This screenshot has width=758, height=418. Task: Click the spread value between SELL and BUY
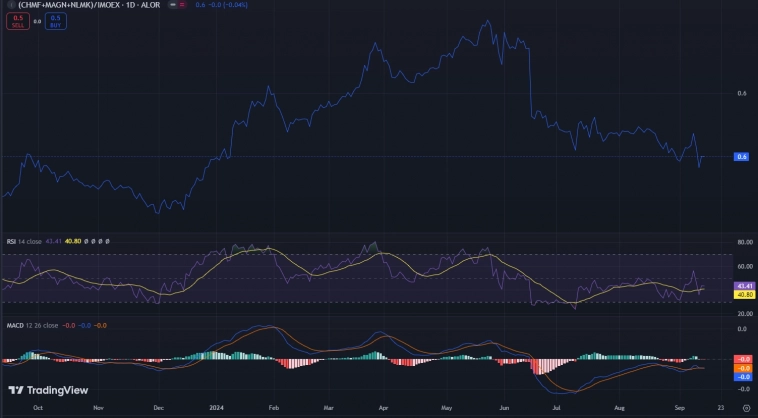tap(37, 20)
